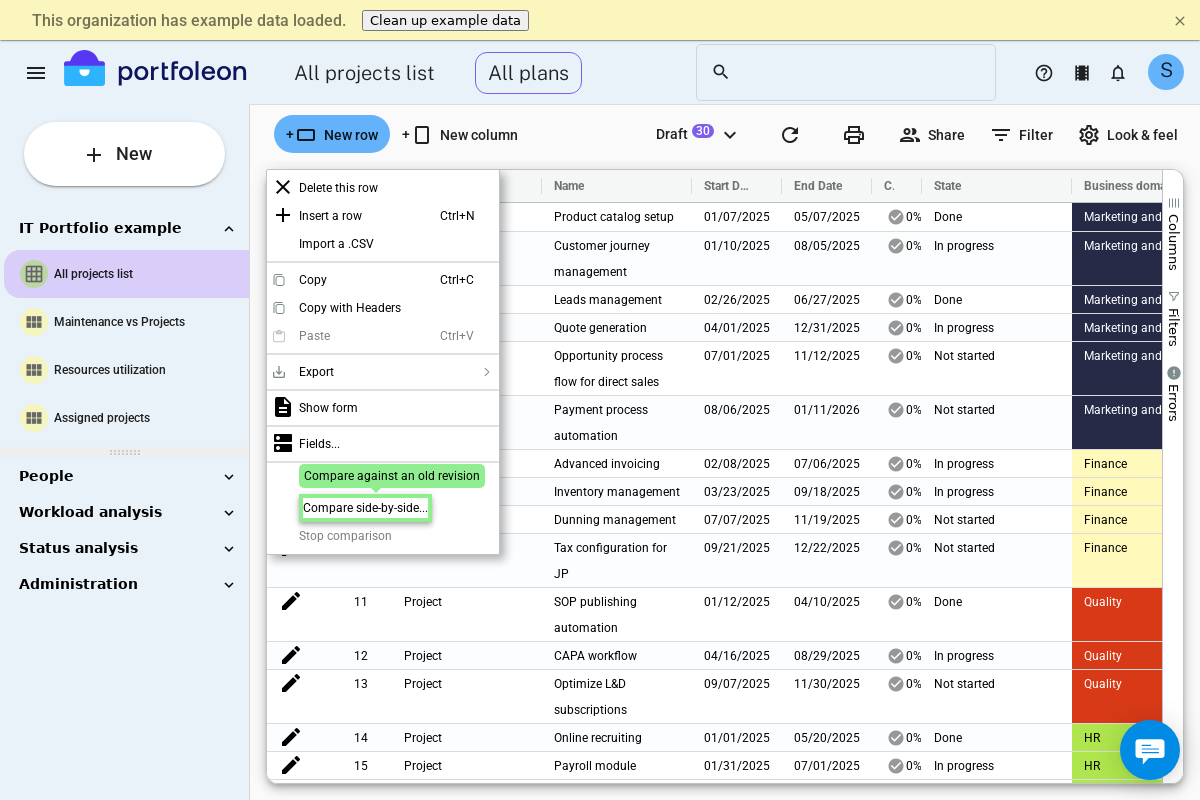This screenshot has width=1200, height=800.
Task: Click the End Date column header
Action: coord(827,186)
